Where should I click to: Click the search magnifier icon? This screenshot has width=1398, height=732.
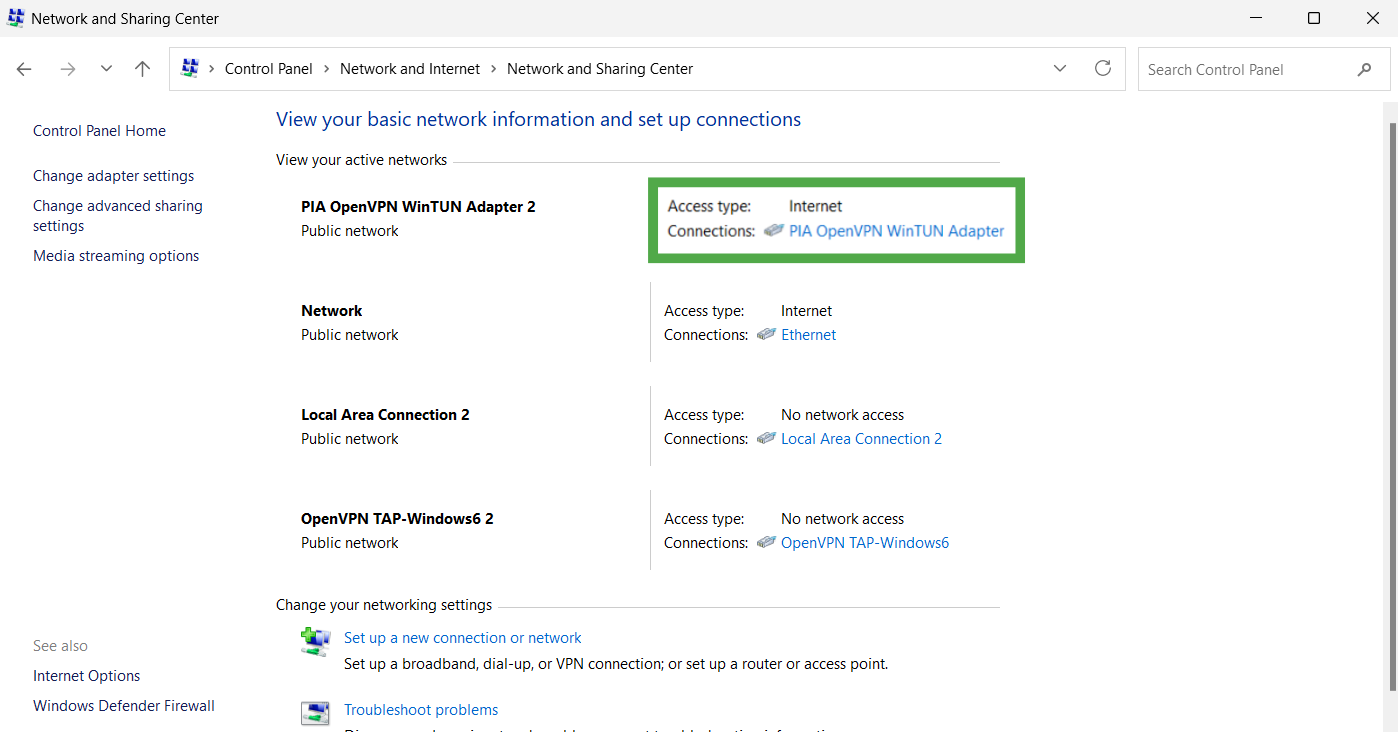tap(1364, 69)
